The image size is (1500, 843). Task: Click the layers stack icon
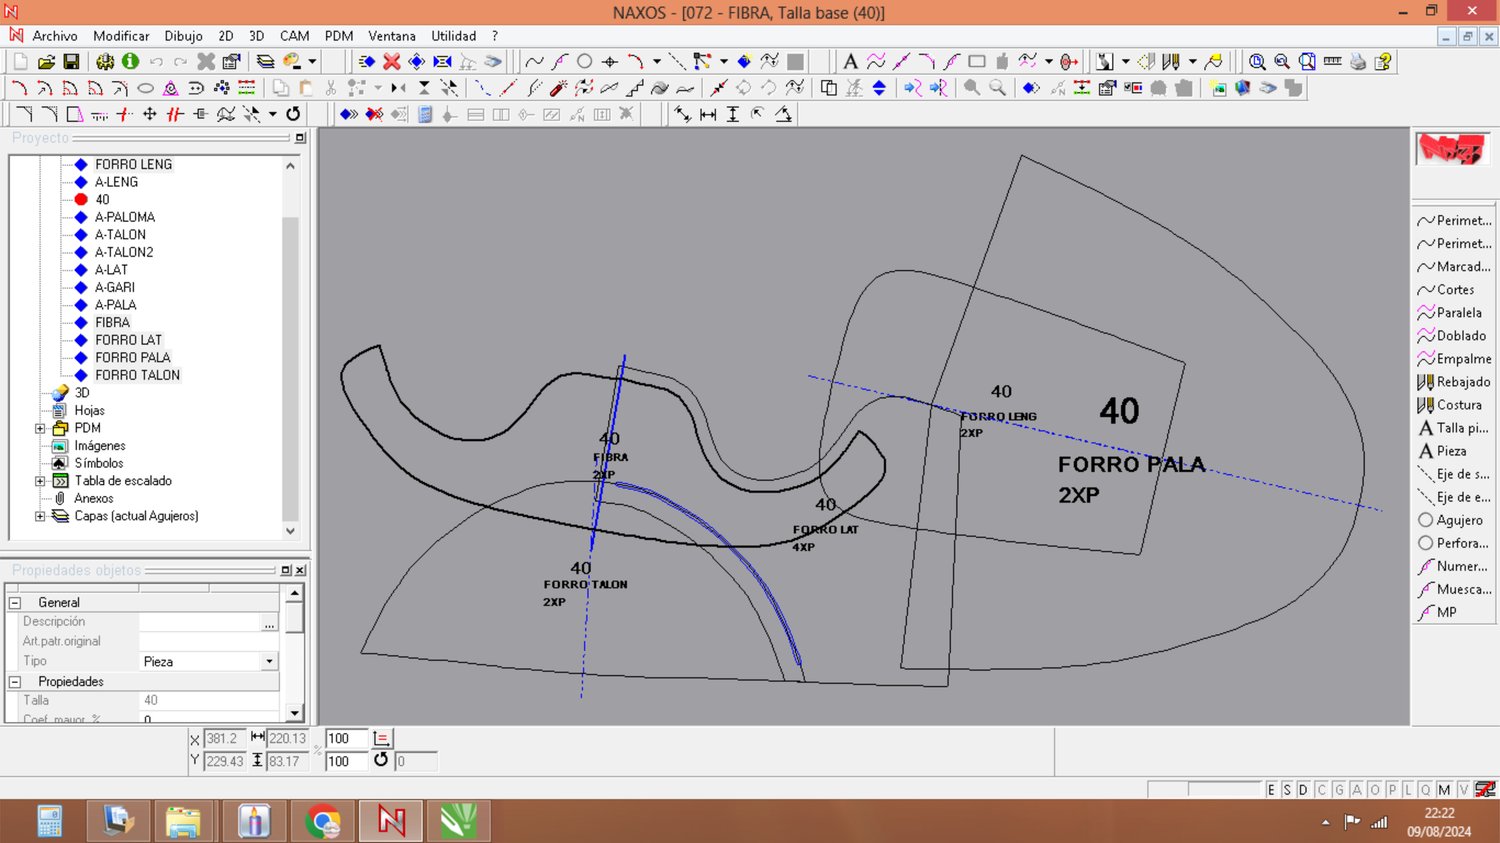(265, 62)
